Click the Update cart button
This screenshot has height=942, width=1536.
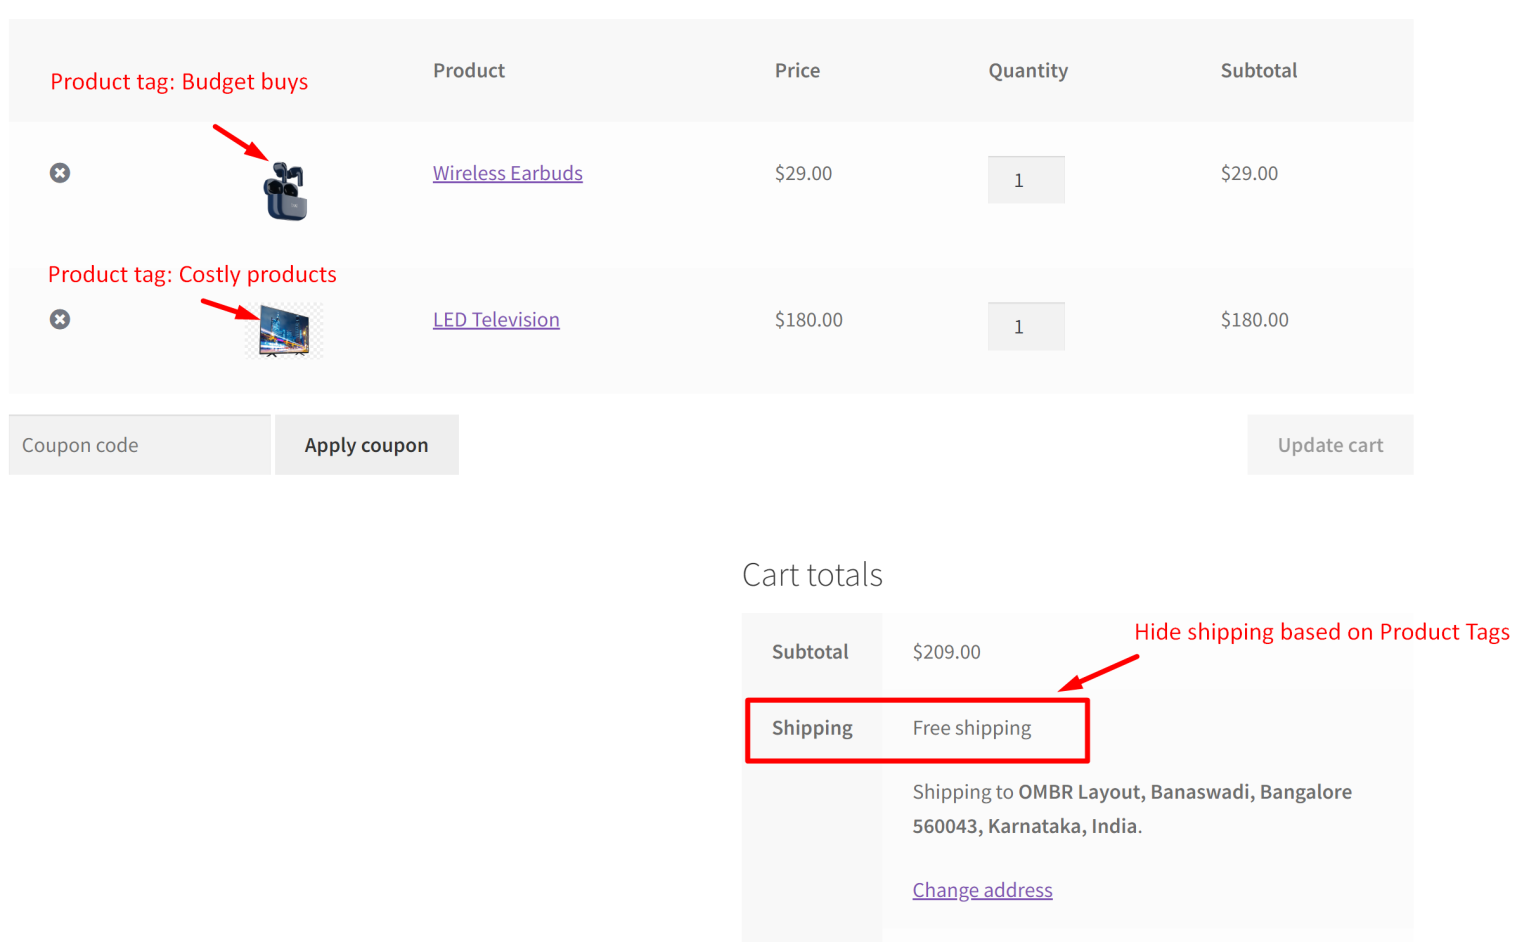pos(1329,444)
